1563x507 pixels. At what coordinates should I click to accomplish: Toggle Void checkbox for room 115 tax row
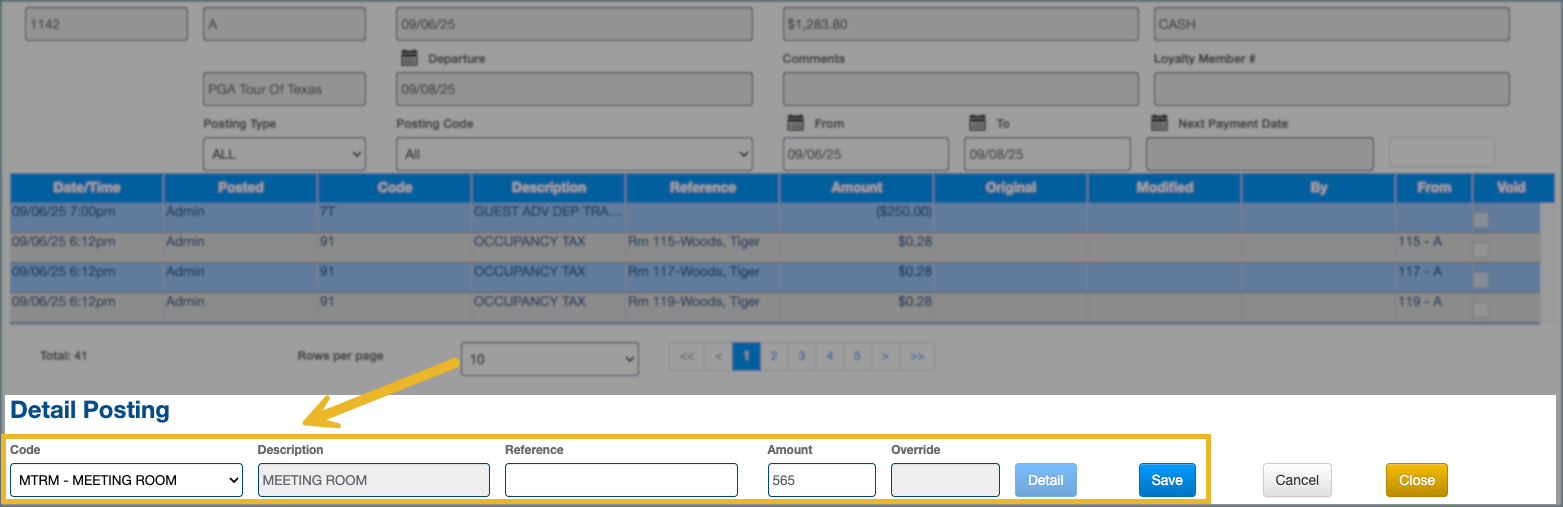click(1481, 250)
